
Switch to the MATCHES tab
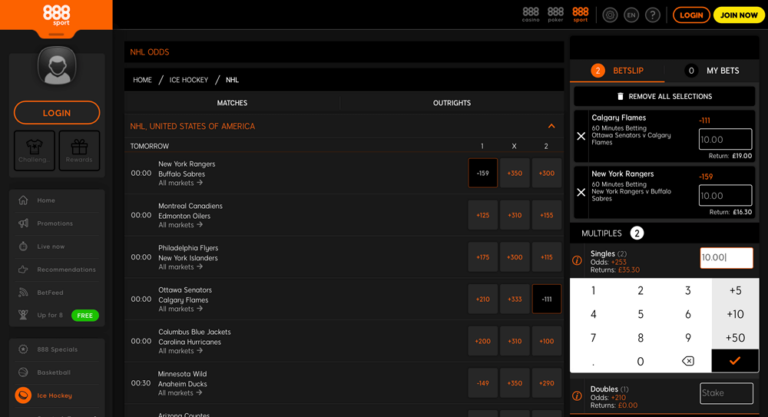tap(232, 103)
